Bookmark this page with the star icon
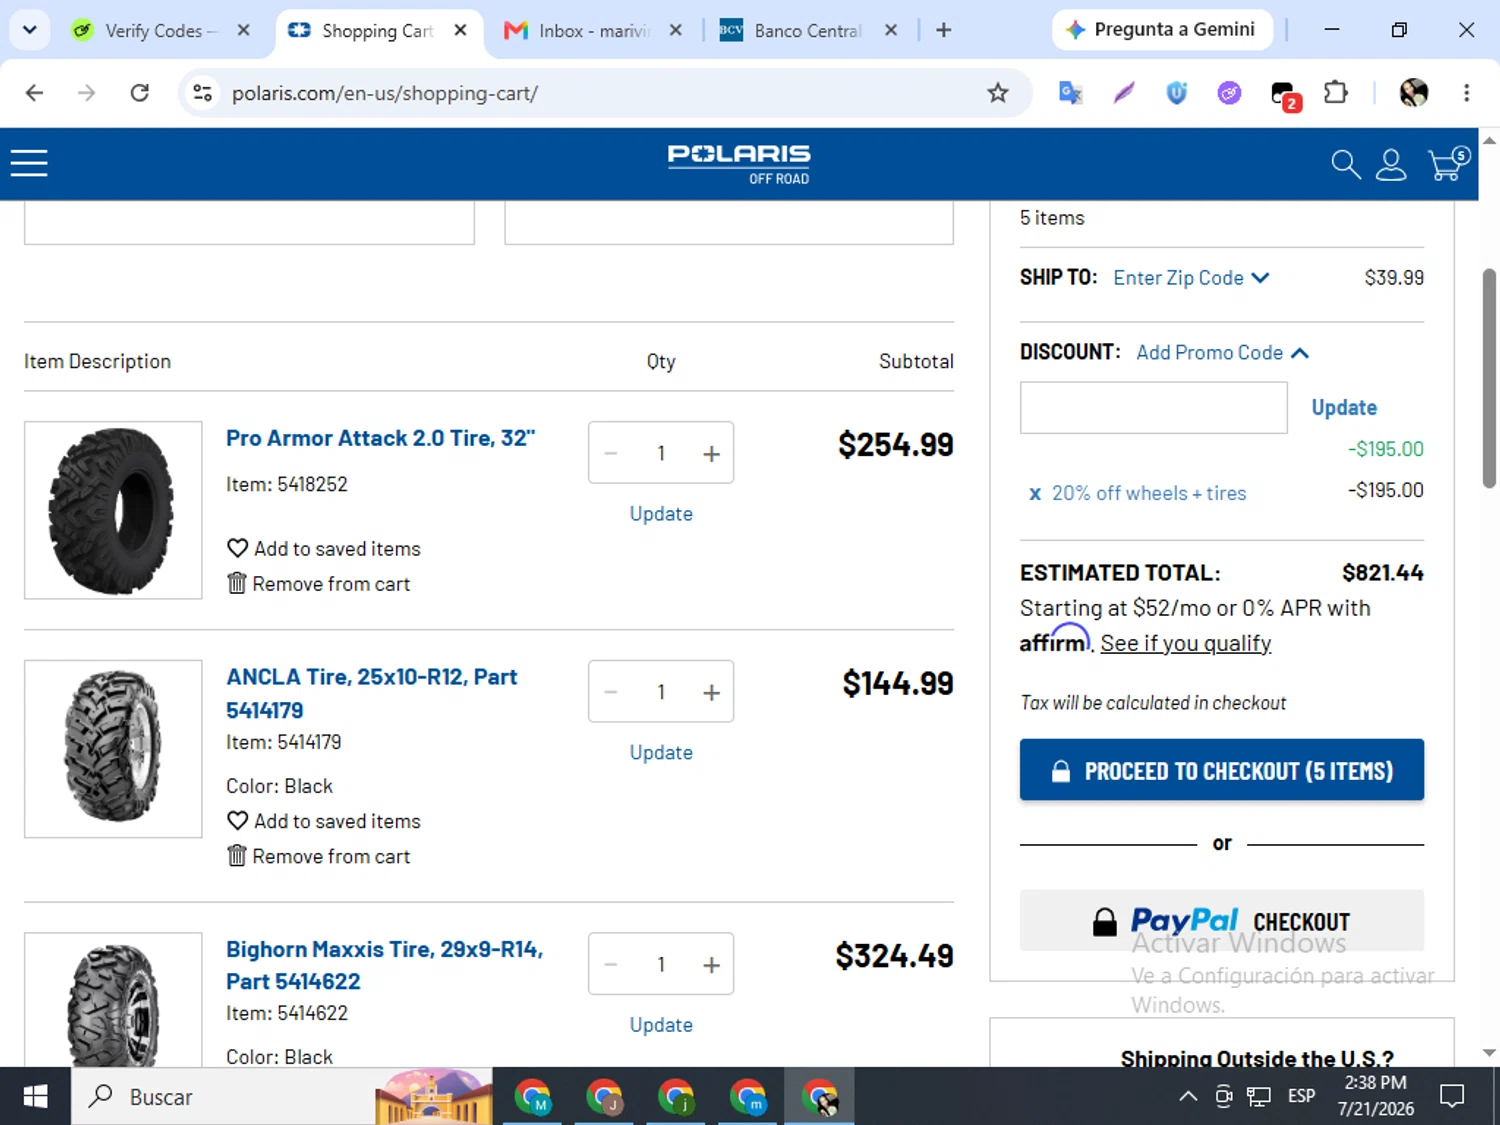The width and height of the screenshot is (1500, 1125). click(997, 93)
